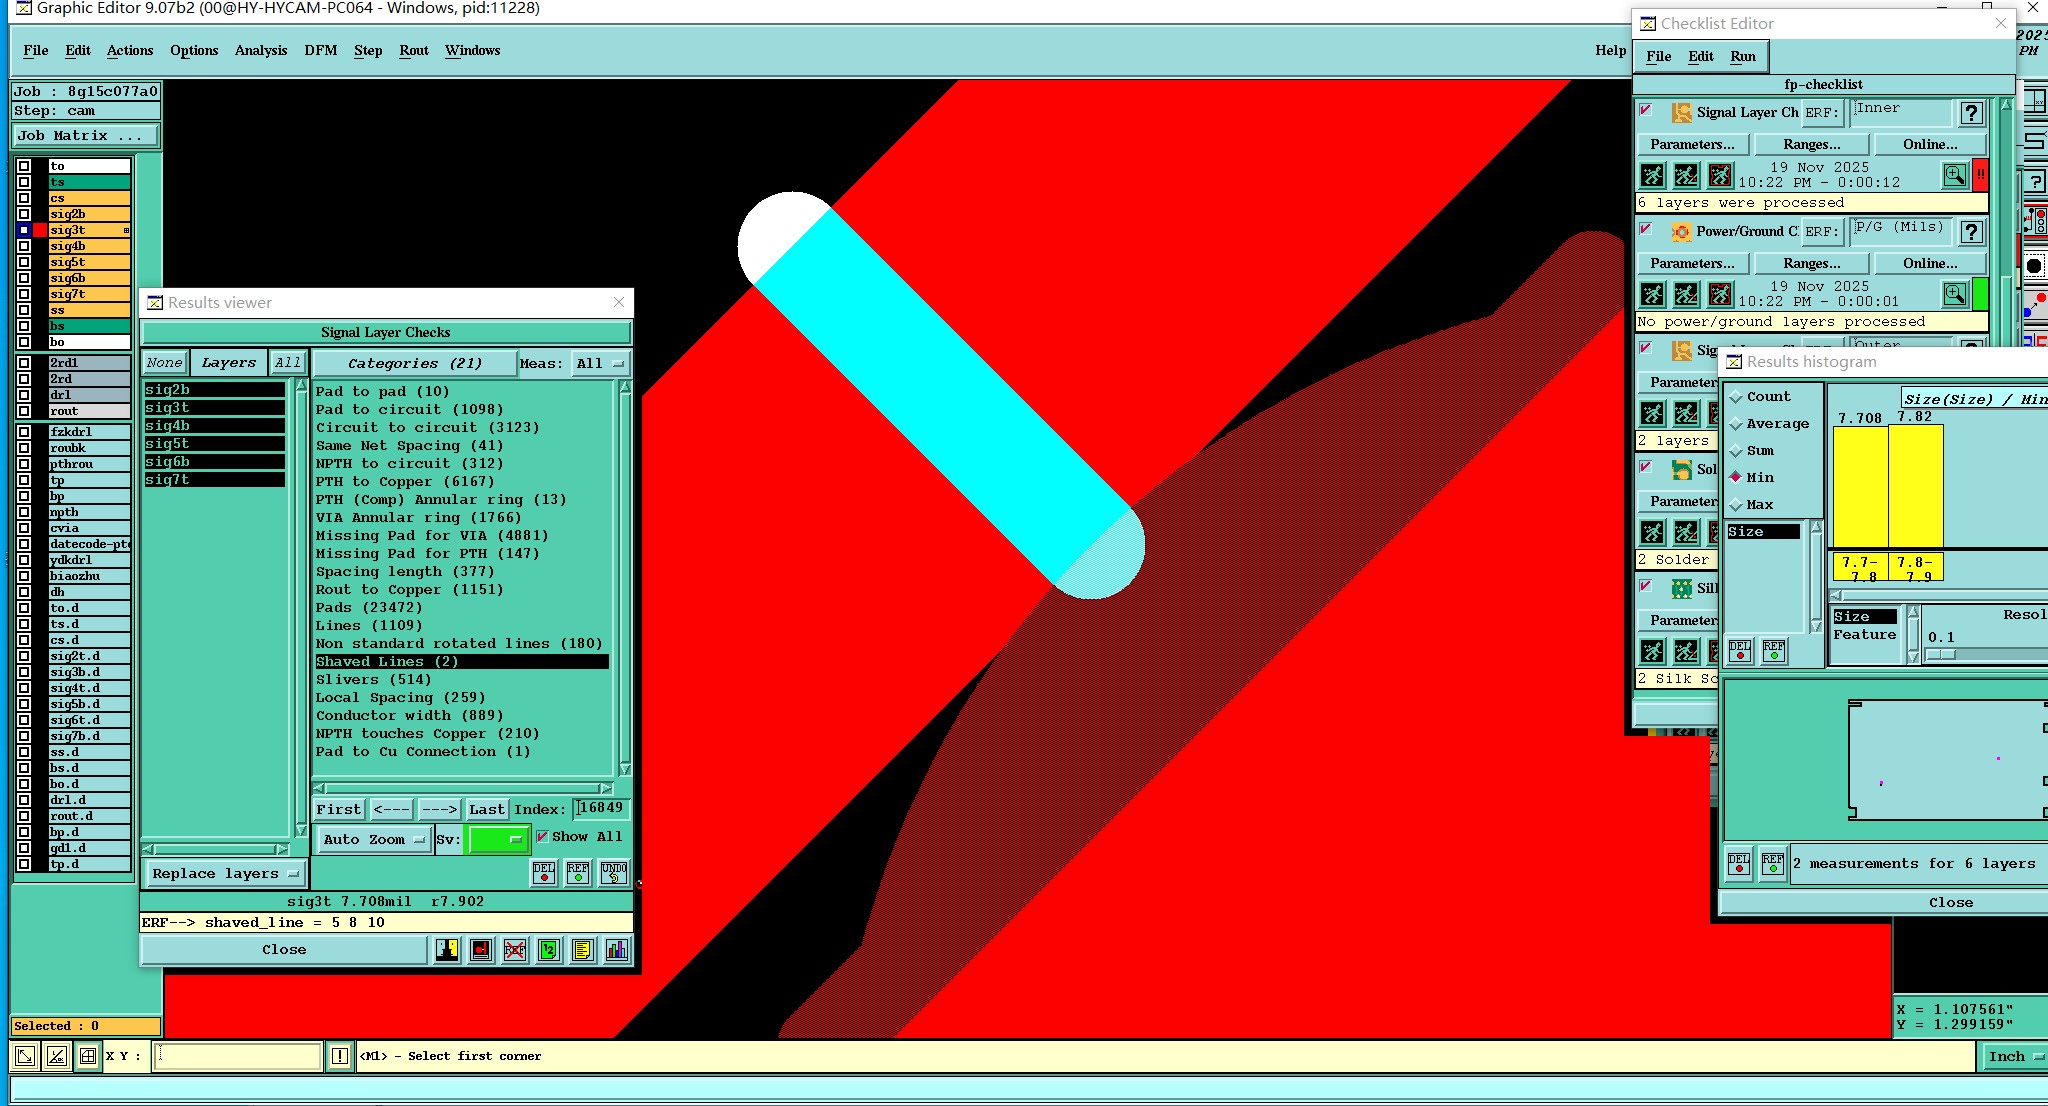
Task: Click the crossed-out REF icon
Action: [515, 950]
